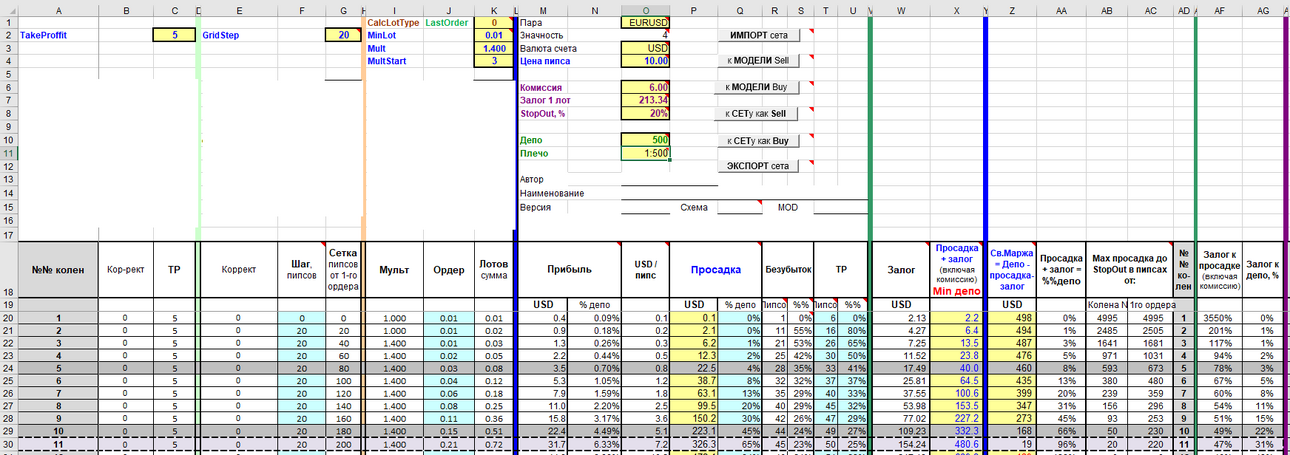Select the GridStep value cell containing 20
Image resolution: width=1290 pixels, height=455 pixels.
[343, 35]
